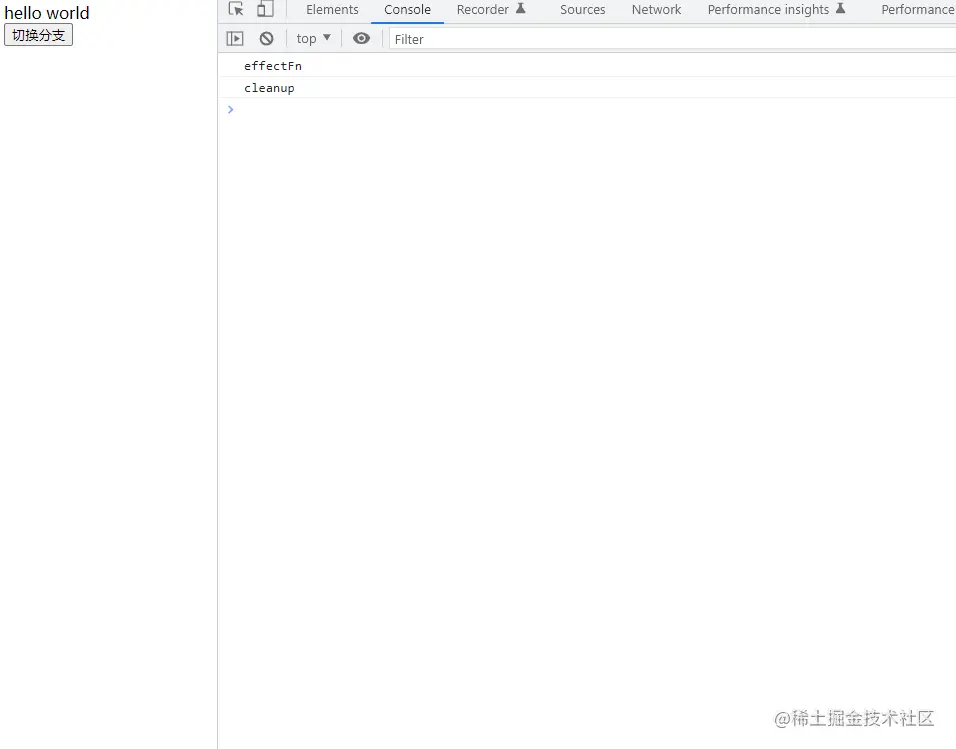This screenshot has height=749, width=956.
Task: Select the cleanup log line
Action: click(587, 88)
